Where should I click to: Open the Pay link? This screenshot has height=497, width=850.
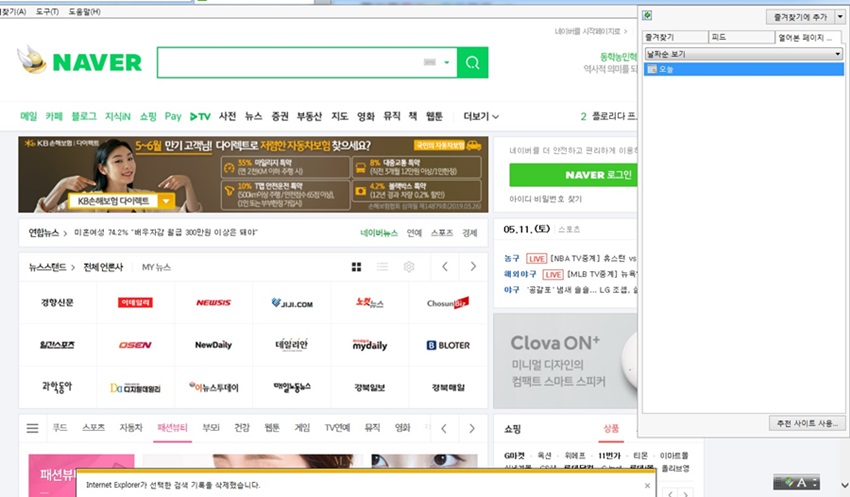point(173,116)
